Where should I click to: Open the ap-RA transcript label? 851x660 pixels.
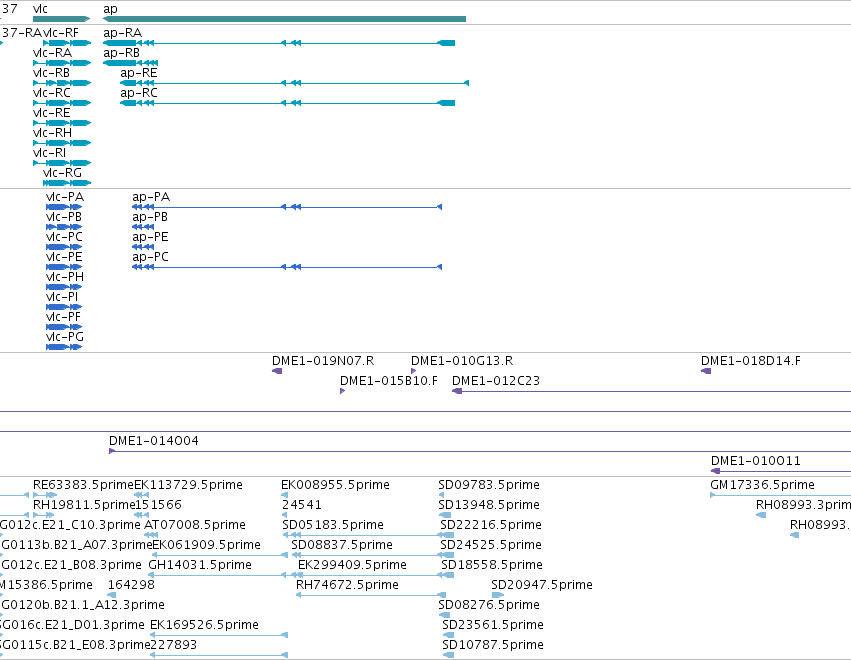point(123,33)
